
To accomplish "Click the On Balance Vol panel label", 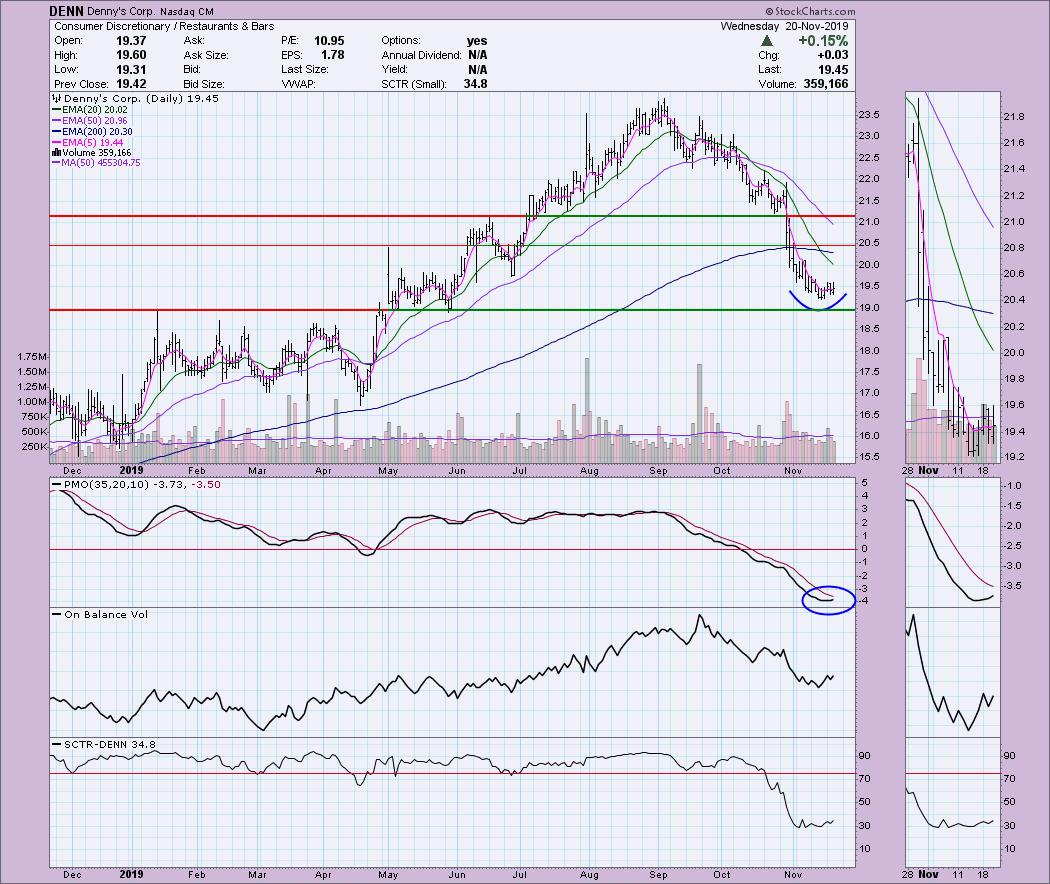I will 106,614.
